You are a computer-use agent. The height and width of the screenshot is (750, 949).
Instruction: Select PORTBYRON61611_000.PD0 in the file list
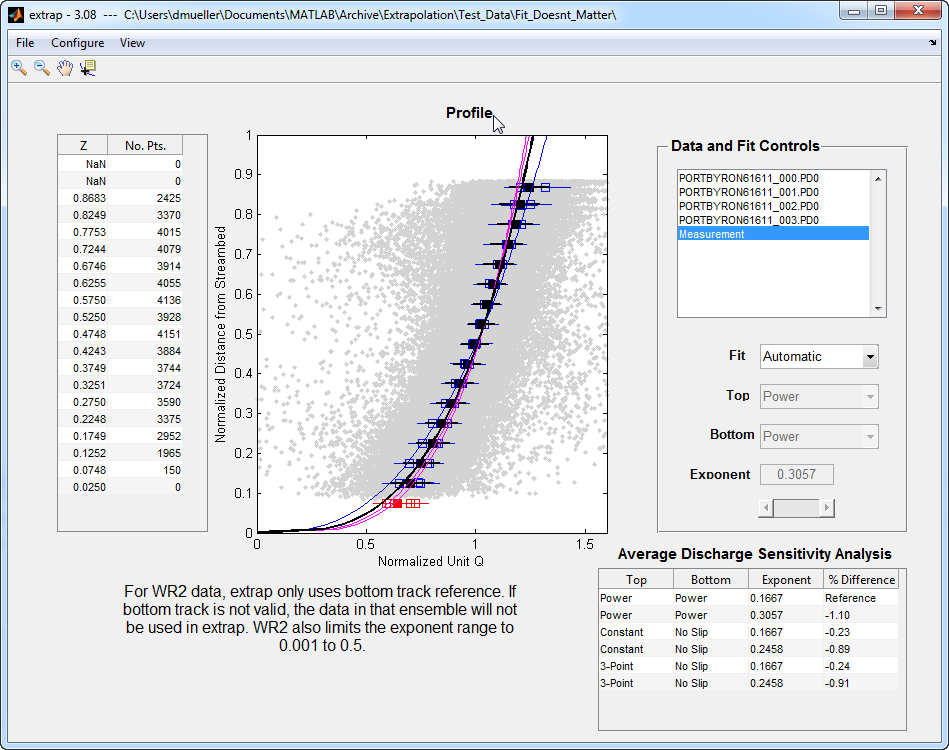748,178
